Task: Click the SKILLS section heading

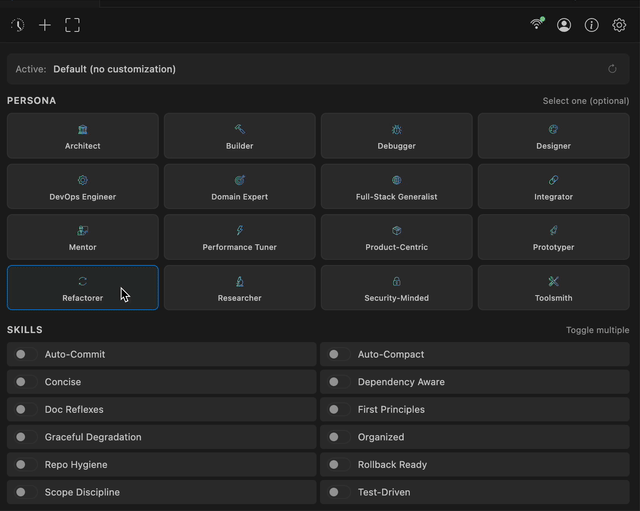Action: coord(24,330)
